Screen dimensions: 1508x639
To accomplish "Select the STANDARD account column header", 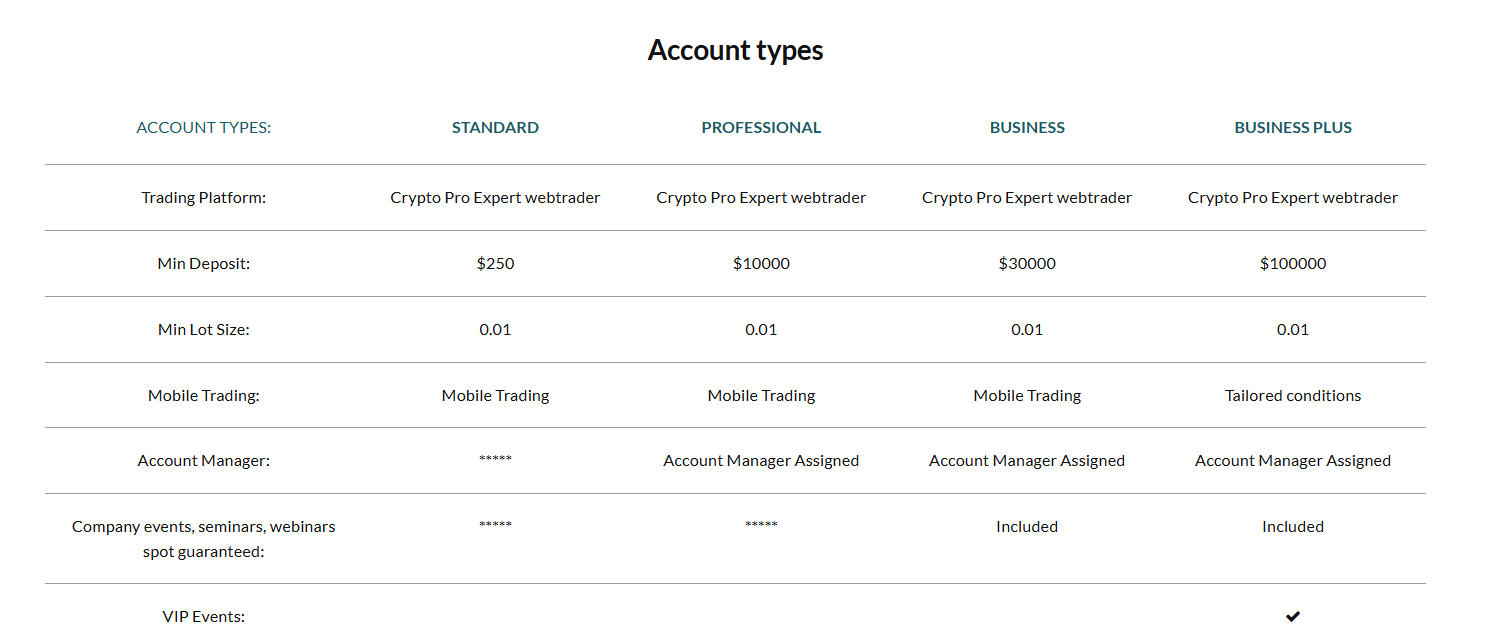I will click(495, 128).
